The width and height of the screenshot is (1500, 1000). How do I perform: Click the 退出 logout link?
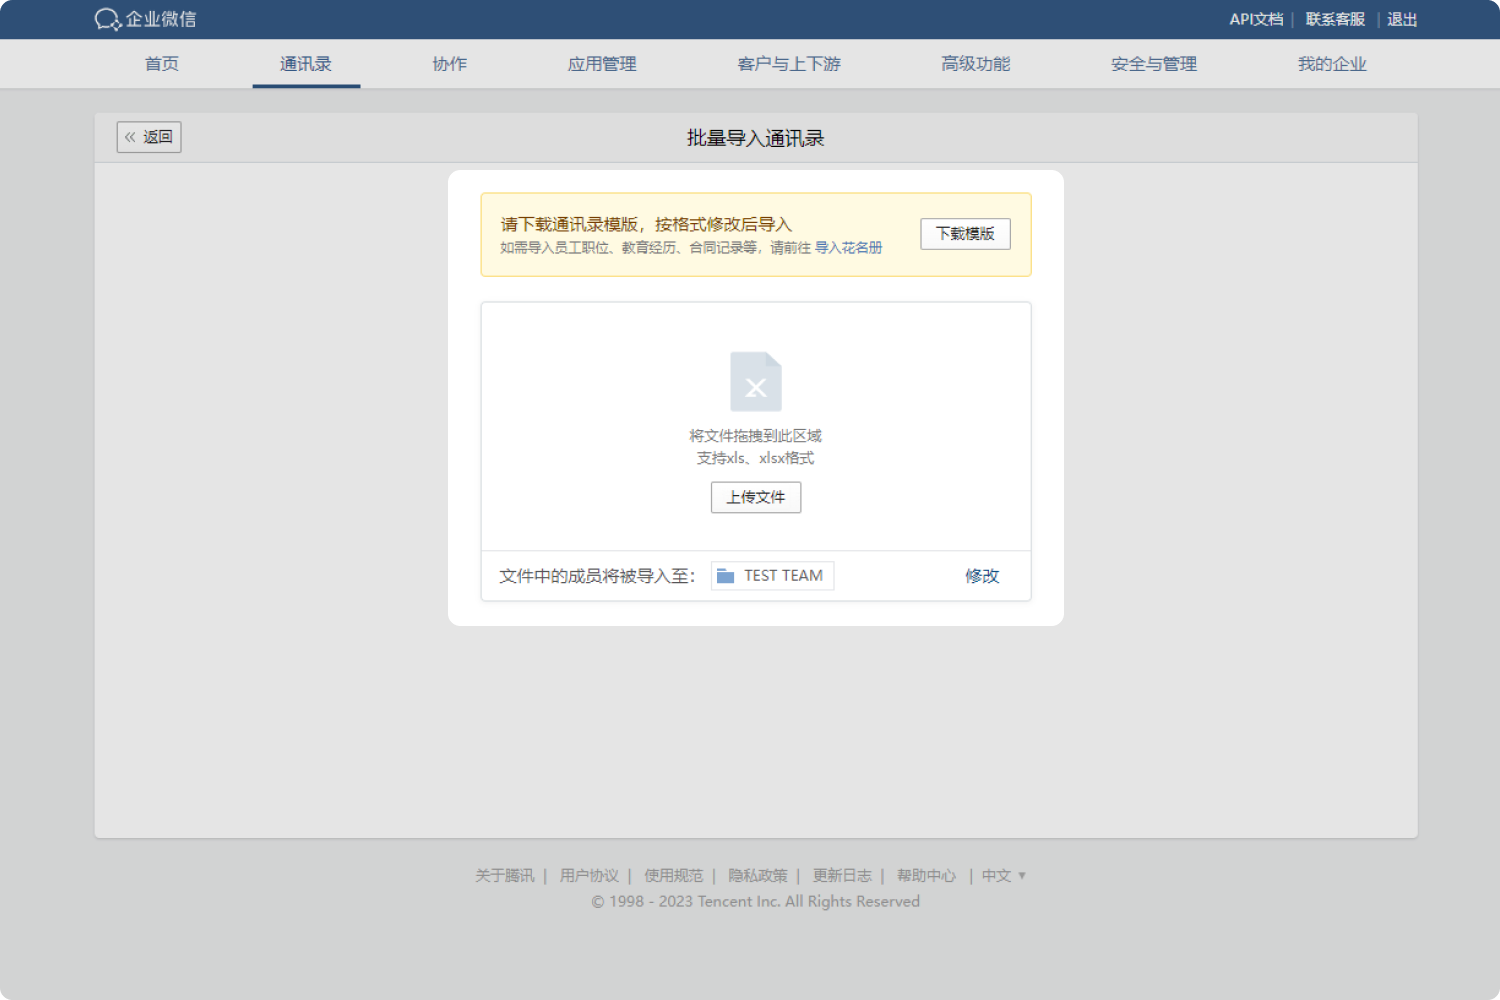pos(1402,19)
